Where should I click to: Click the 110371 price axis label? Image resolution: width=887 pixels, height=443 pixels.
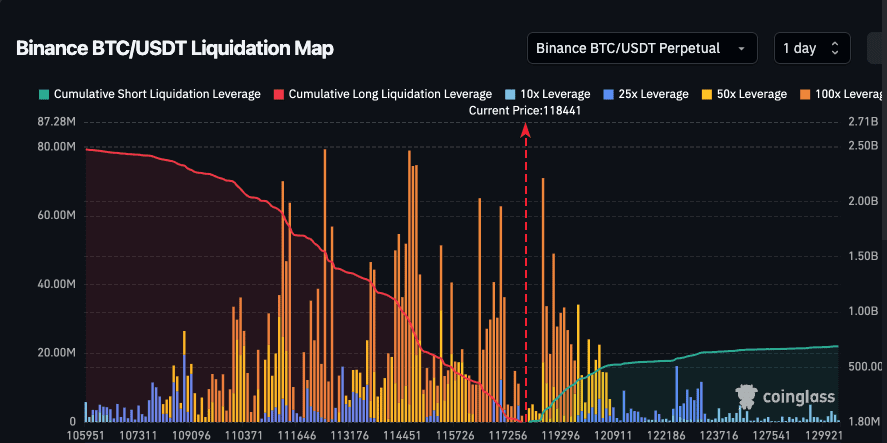pos(243,436)
